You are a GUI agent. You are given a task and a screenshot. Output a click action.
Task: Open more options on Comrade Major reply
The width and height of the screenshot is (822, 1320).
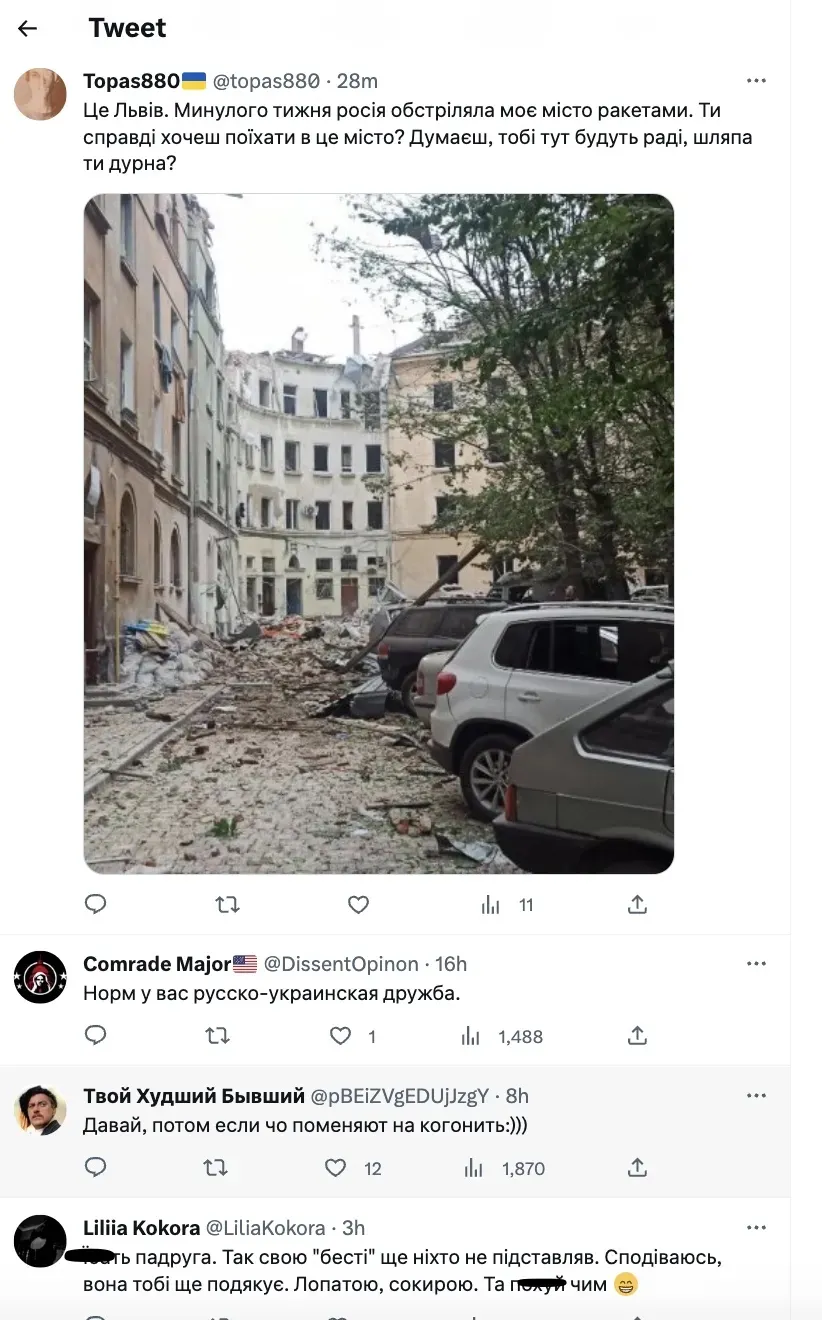pos(757,964)
